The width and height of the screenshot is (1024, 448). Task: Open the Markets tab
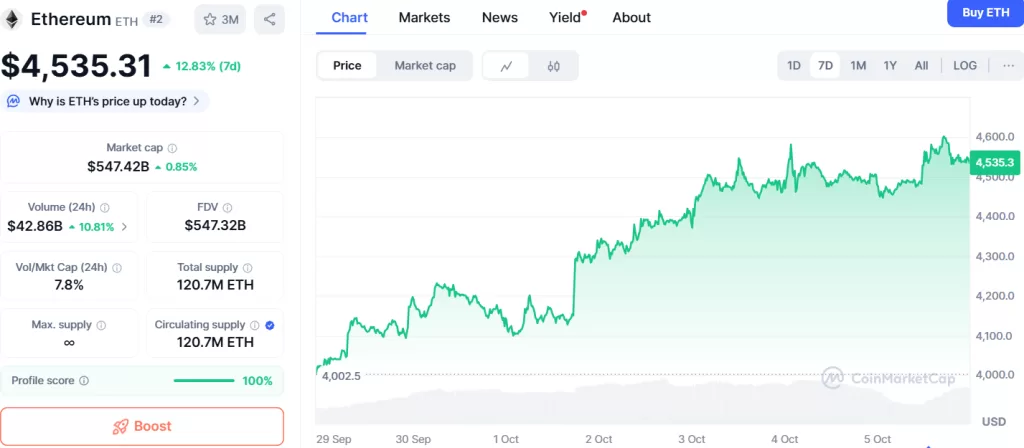[x=424, y=18]
